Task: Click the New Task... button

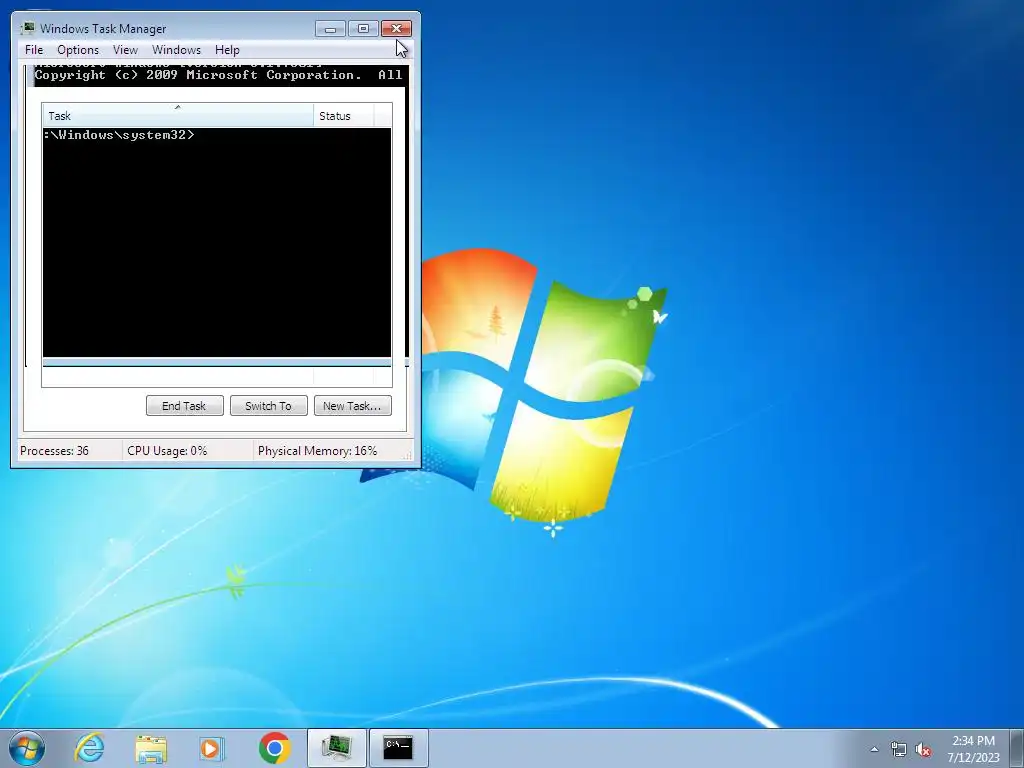Action: [x=353, y=406]
